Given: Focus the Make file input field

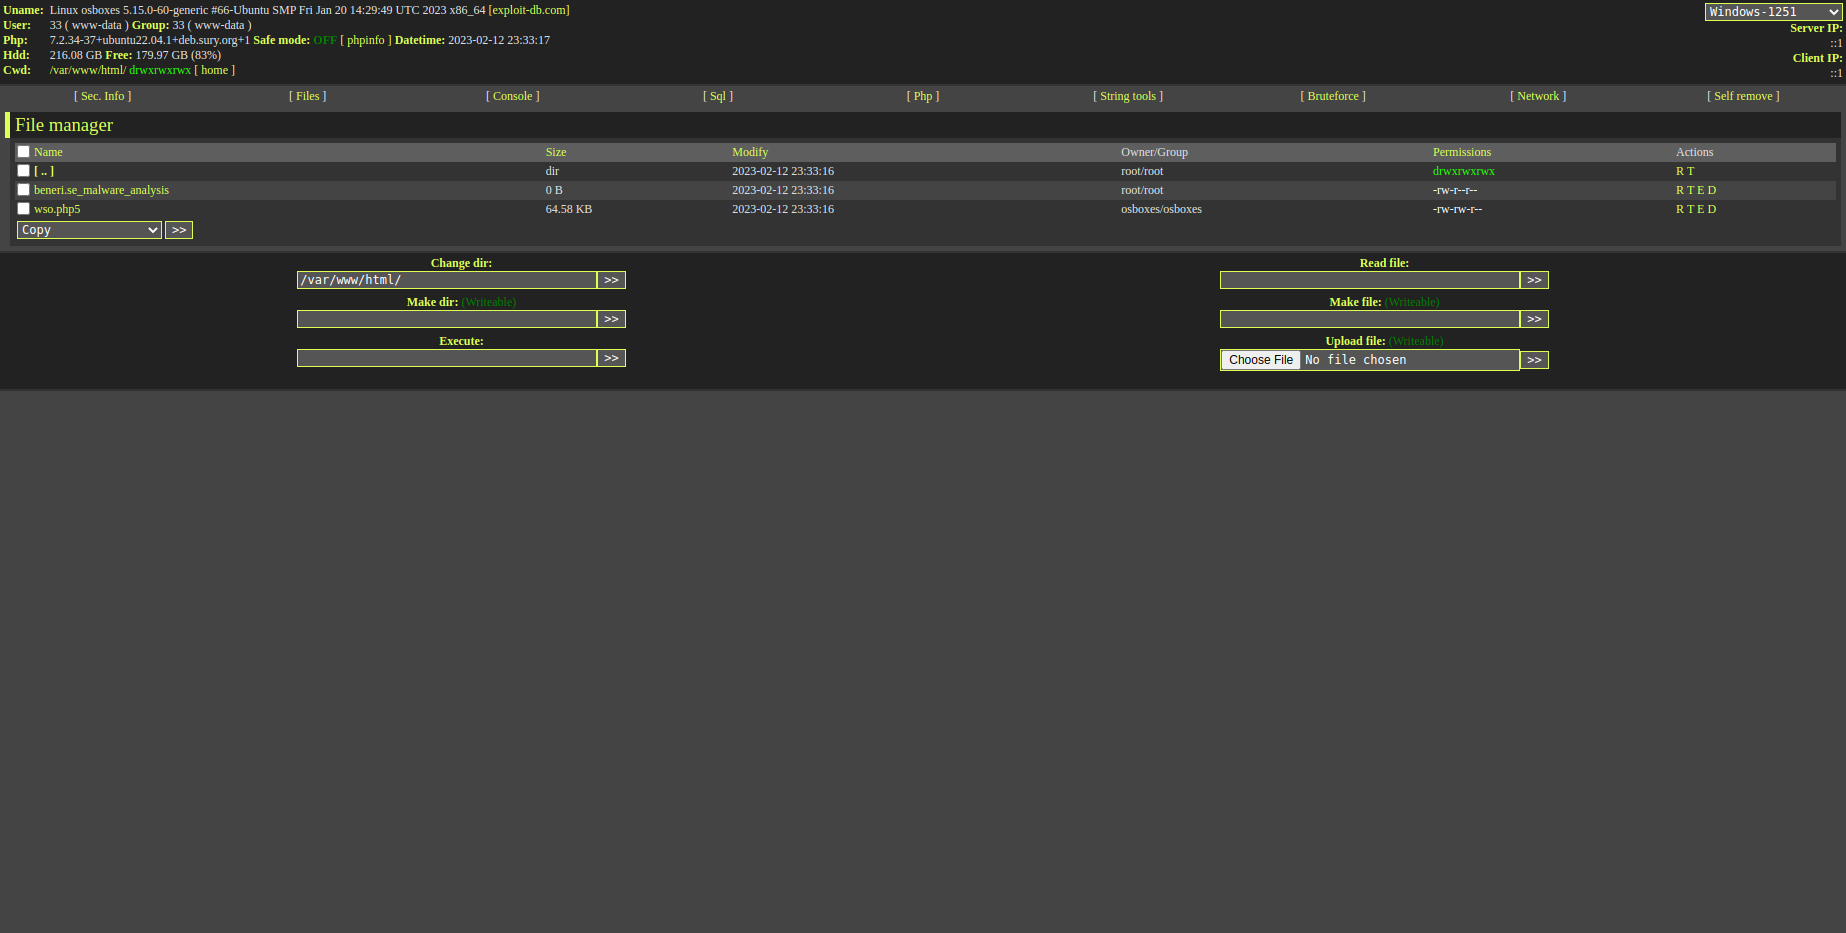Looking at the screenshot, I should pos(1370,319).
